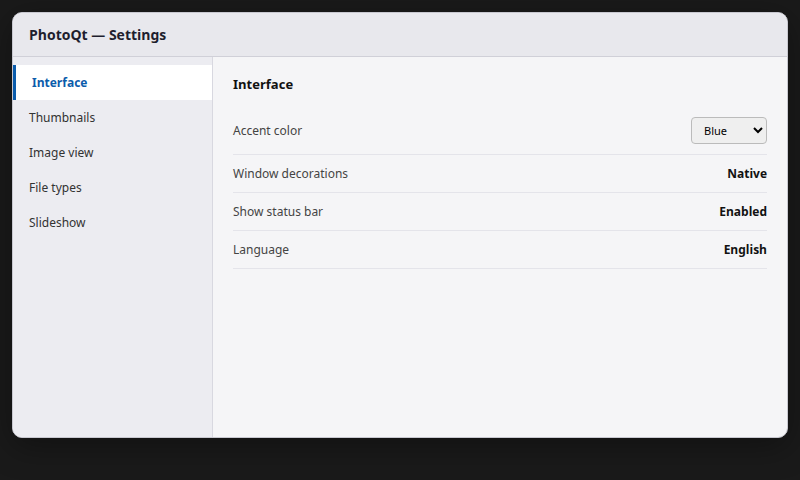Image resolution: width=800 pixels, height=480 pixels.
Task: Open the Accent color dropdown set to Blue
Action: [x=729, y=131]
